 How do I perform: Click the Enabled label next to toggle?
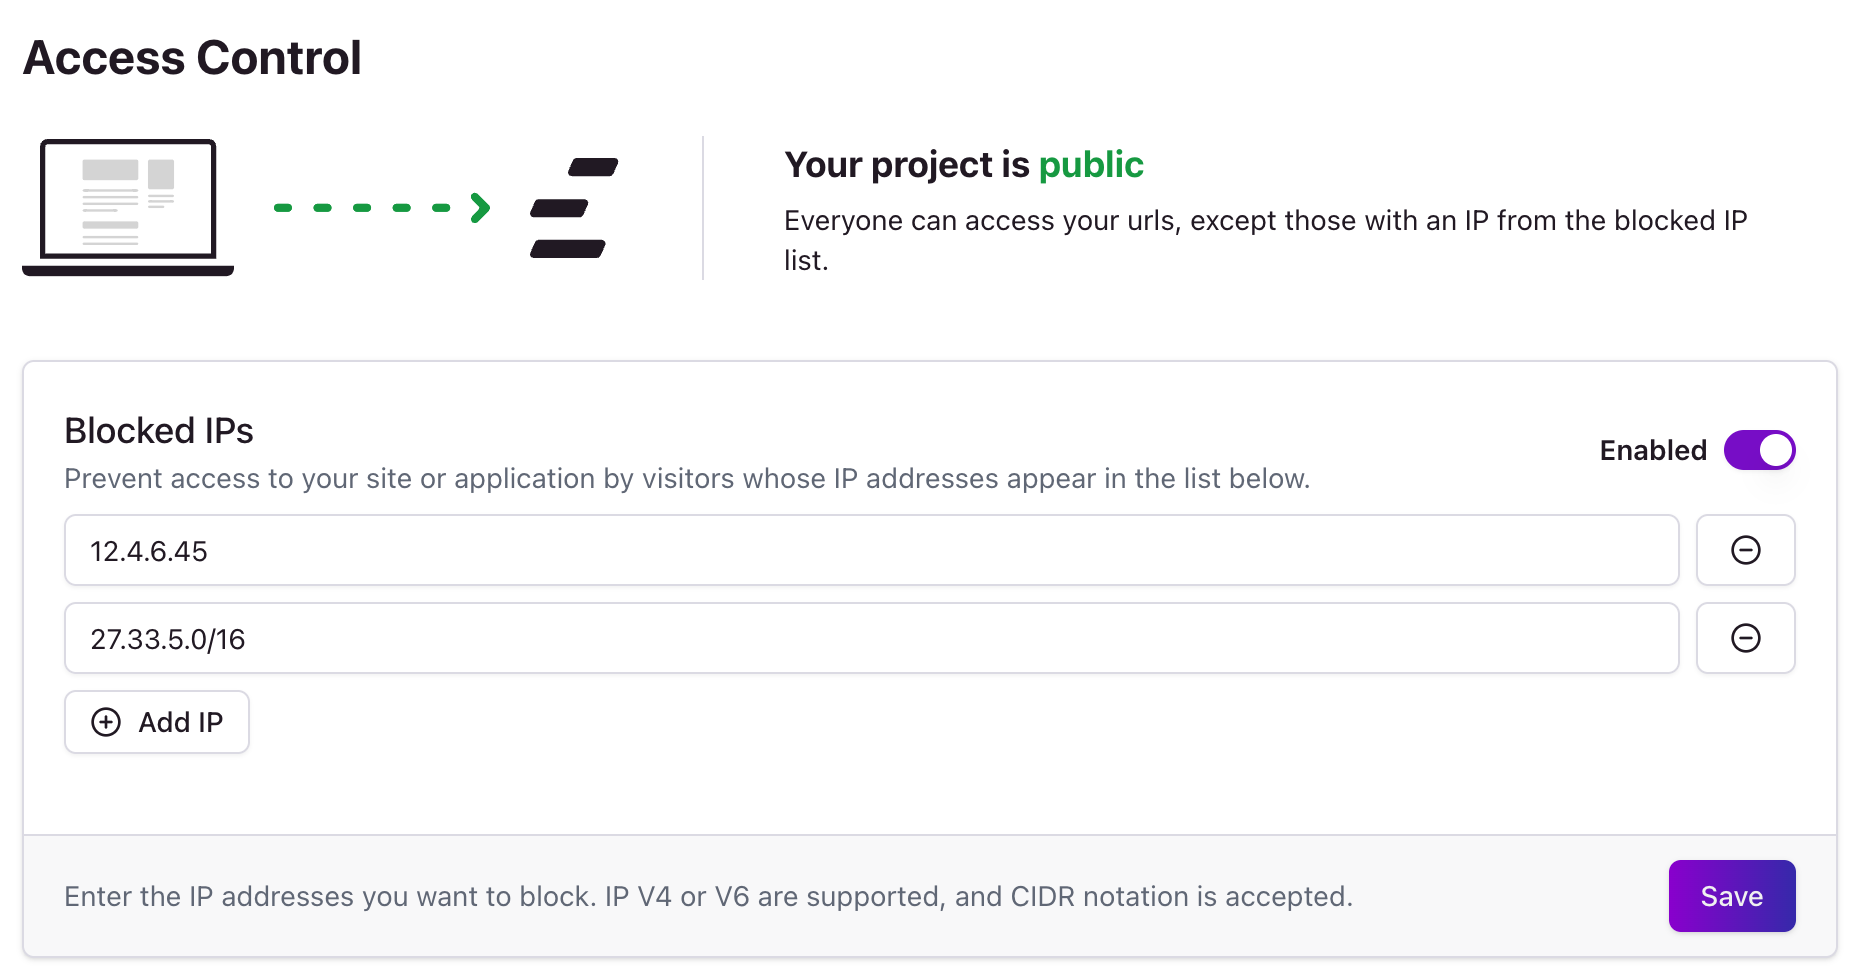tap(1653, 450)
